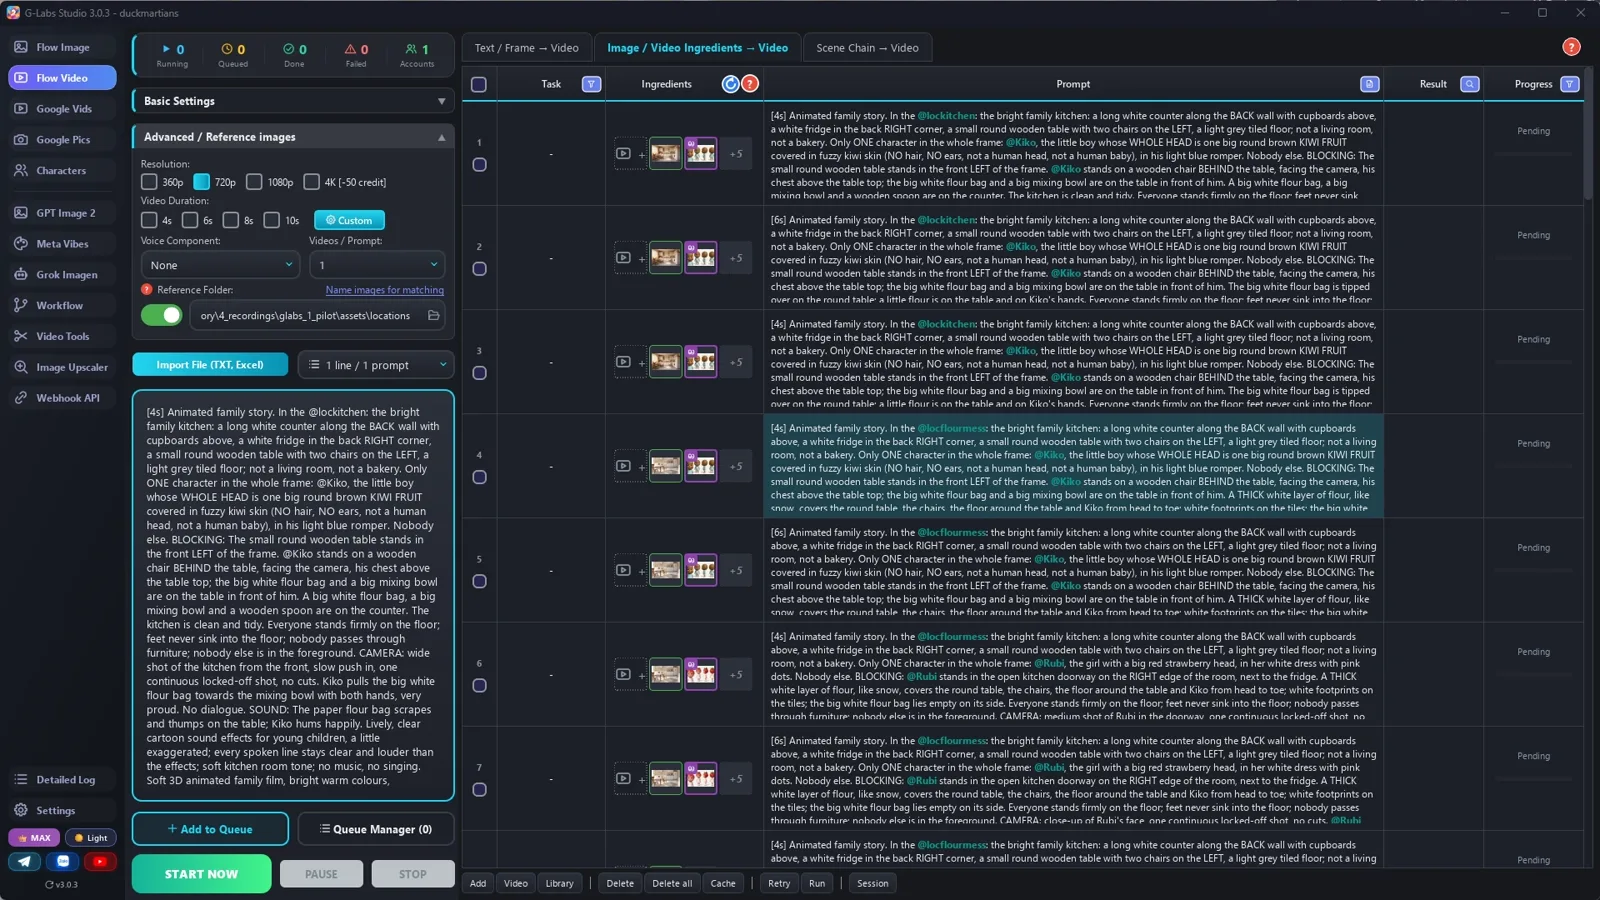This screenshot has height=900, width=1600.
Task: Click the prompt text area
Action: [293, 596]
